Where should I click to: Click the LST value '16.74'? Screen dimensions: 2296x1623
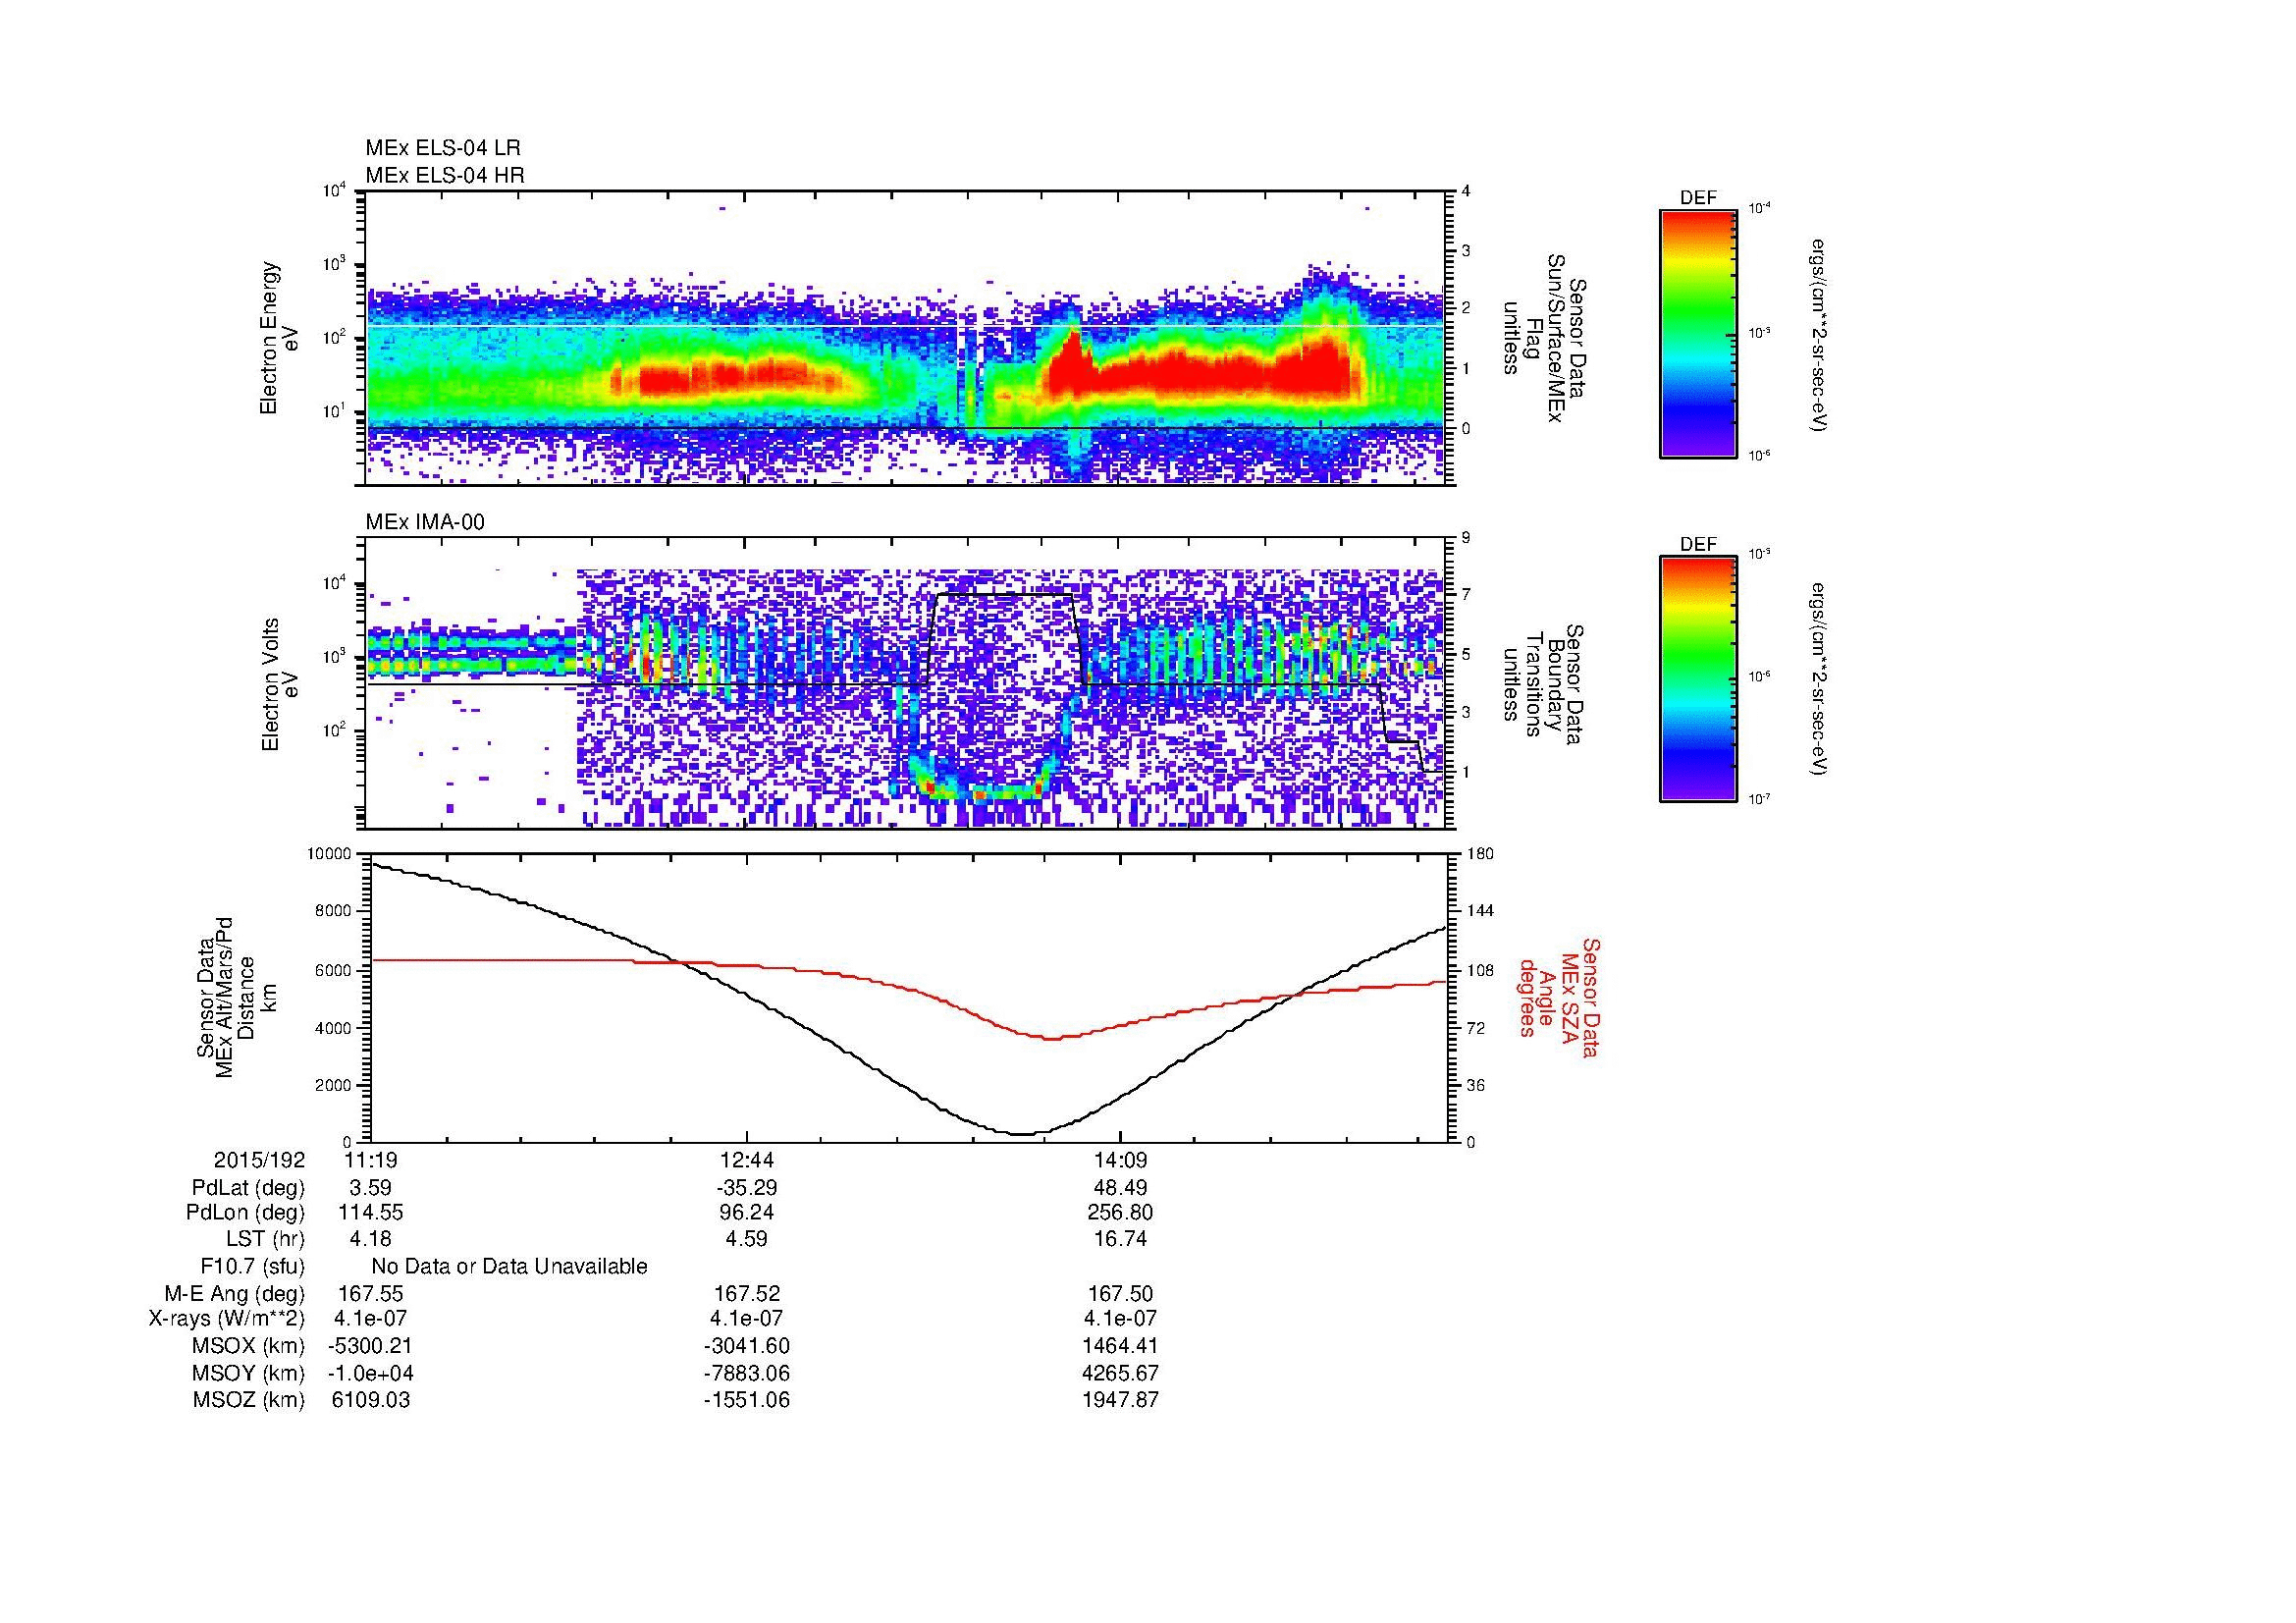click(x=1121, y=1240)
